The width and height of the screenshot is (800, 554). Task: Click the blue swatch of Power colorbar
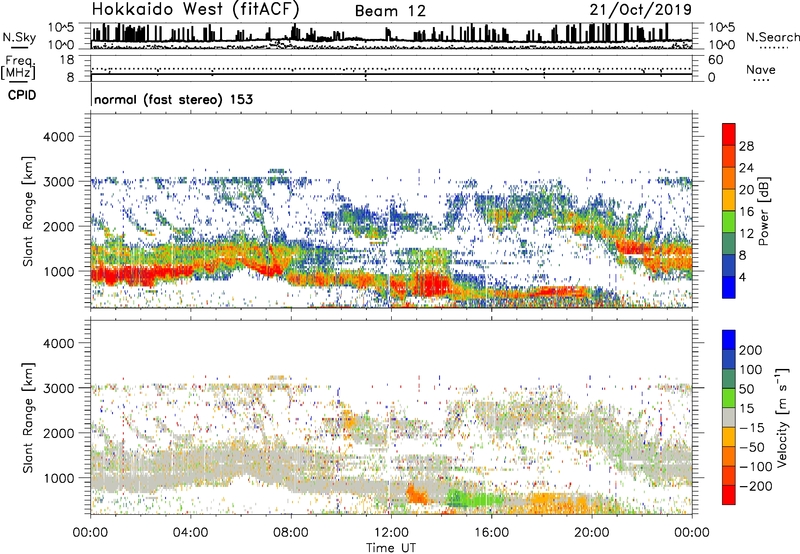(729, 287)
